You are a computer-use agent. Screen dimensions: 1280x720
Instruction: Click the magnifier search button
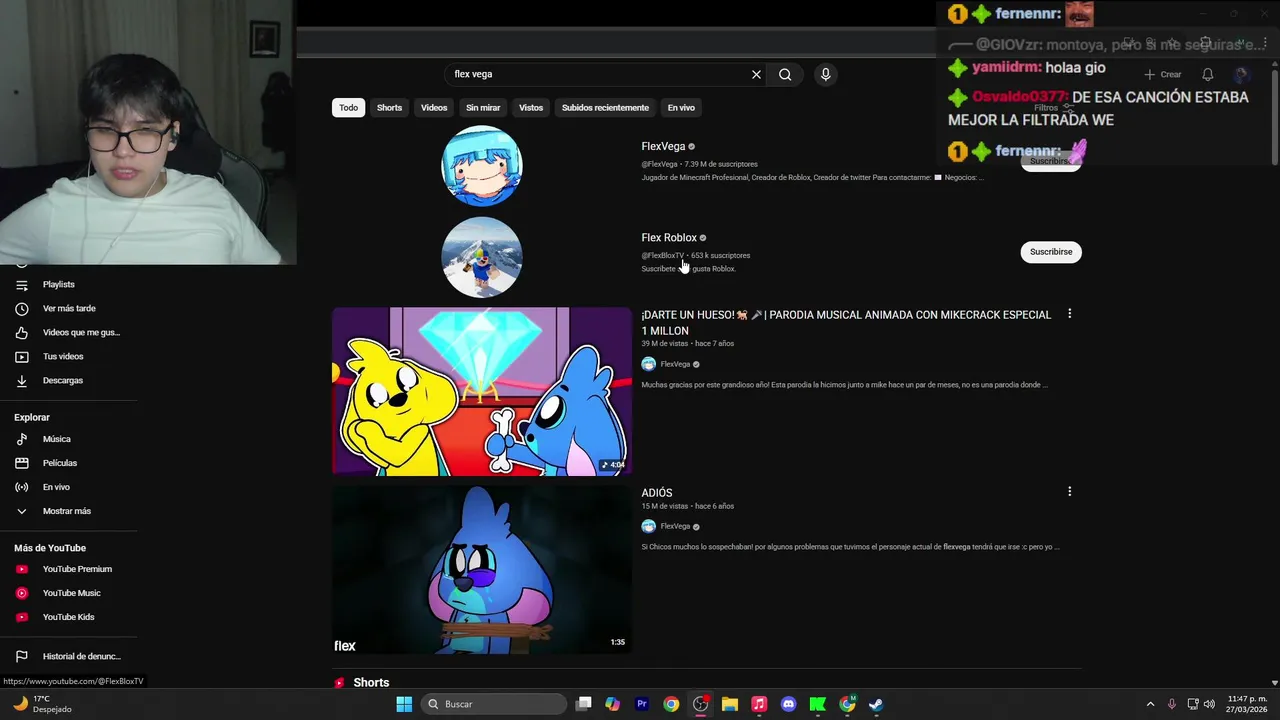[785, 74]
